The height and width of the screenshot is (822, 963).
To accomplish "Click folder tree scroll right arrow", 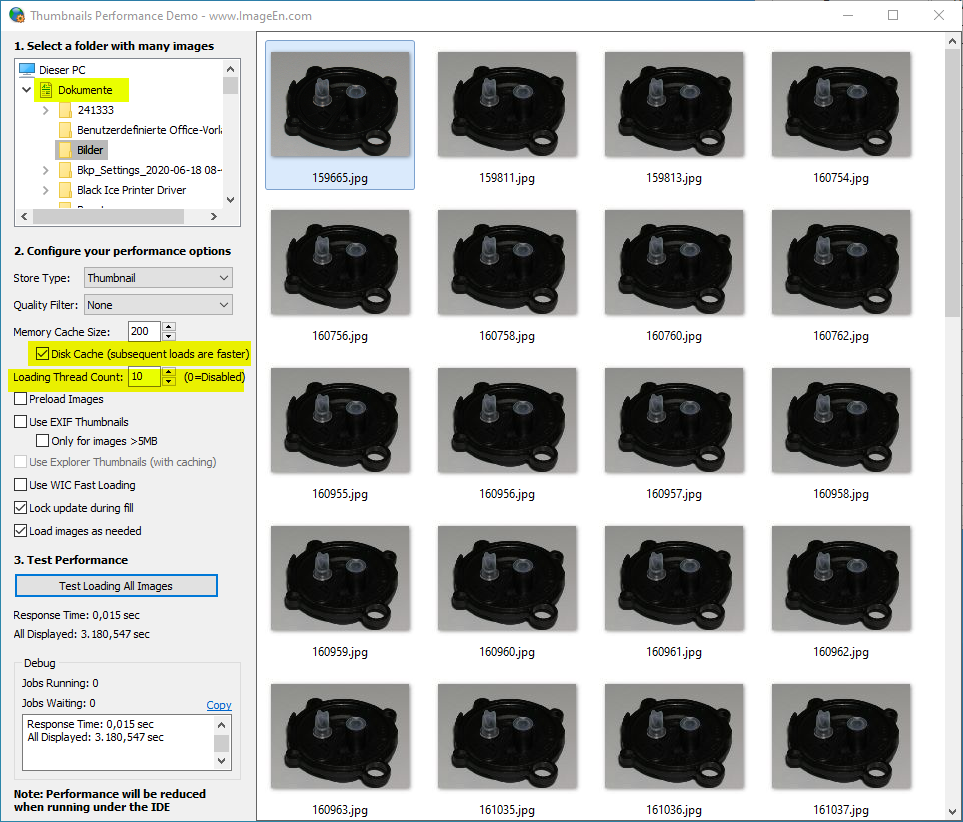I will [214, 216].
